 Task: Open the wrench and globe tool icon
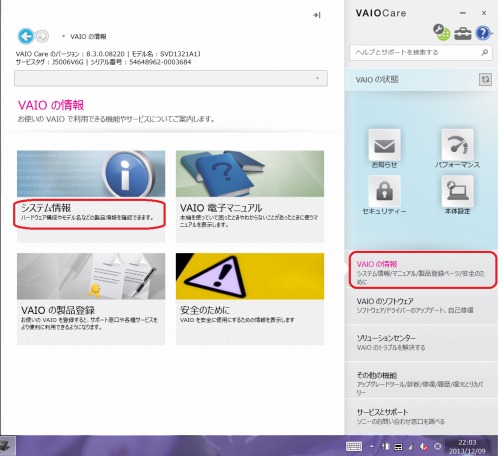tap(441, 32)
